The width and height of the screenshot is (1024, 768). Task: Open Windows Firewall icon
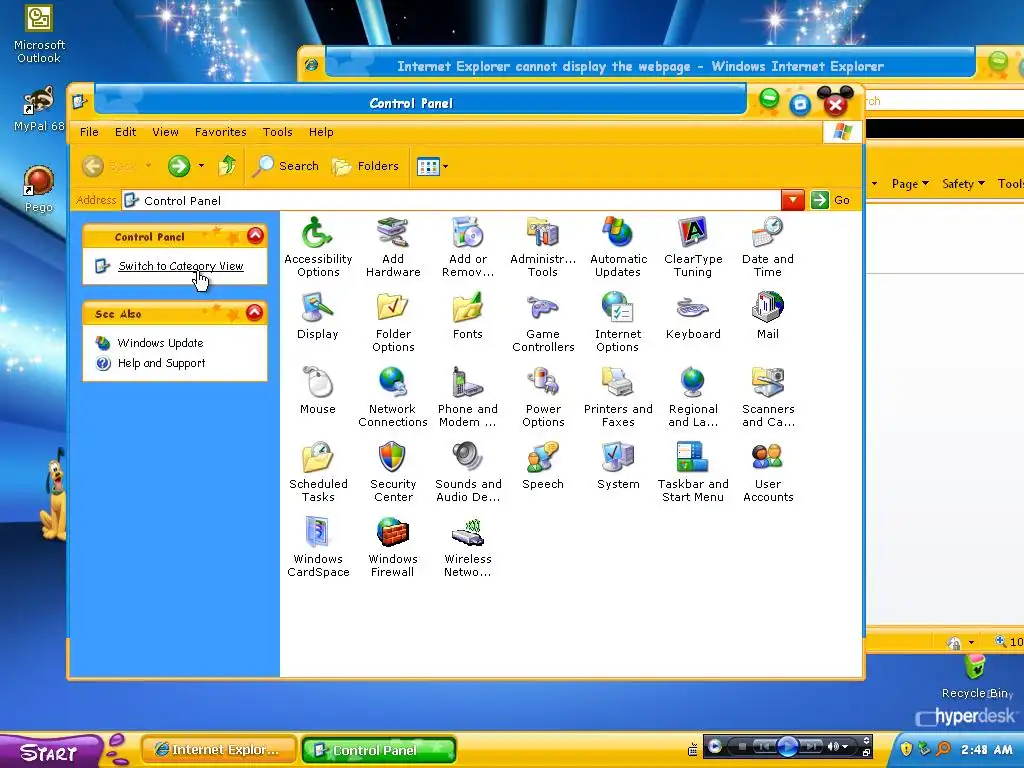[392, 547]
